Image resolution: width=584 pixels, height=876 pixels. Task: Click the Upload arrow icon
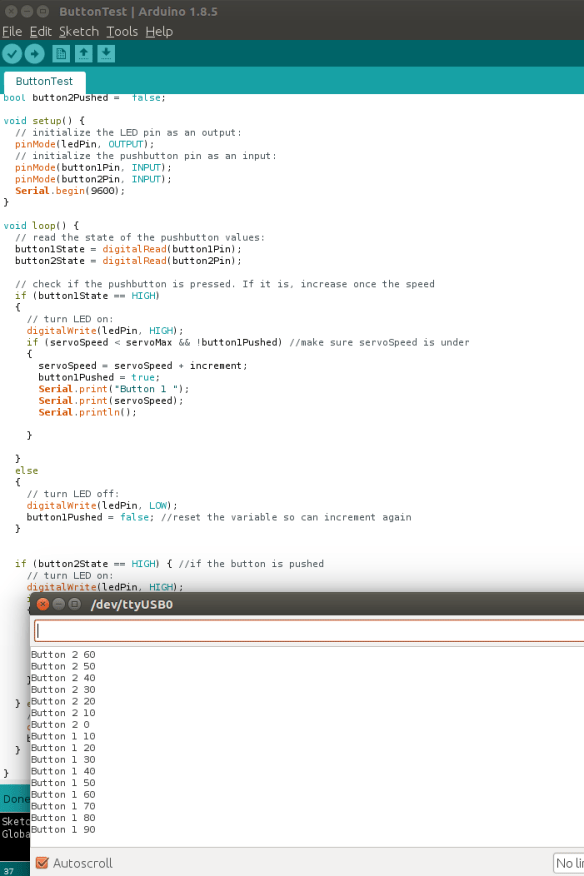click(x=35, y=54)
